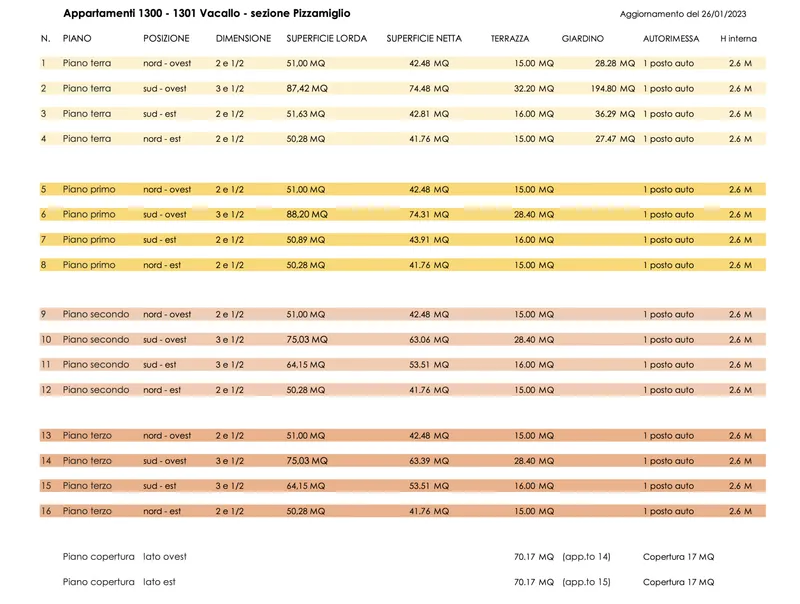Click the net surface '63.39 MQ'

coord(429,461)
